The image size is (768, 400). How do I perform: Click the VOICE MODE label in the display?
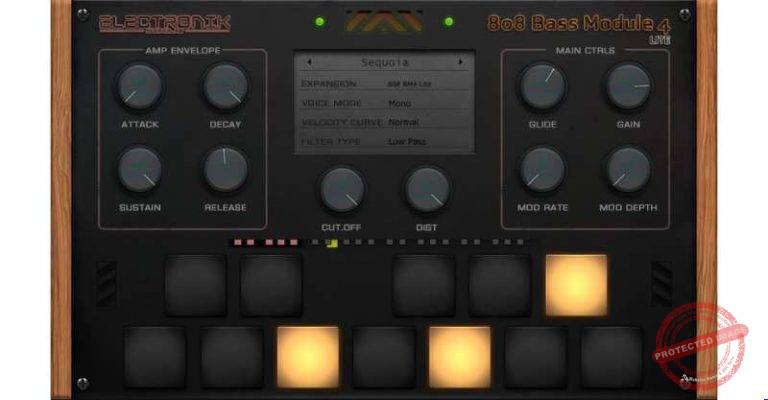332,103
